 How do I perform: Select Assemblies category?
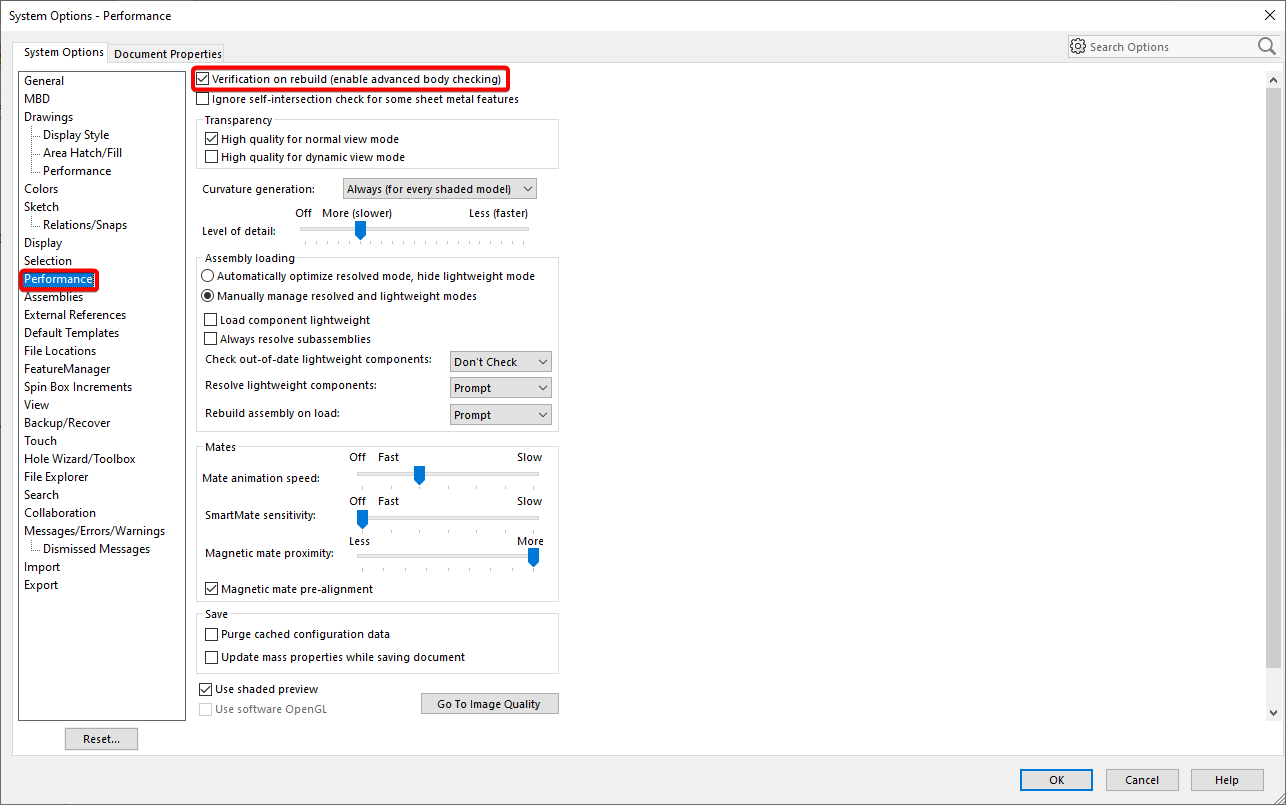(x=54, y=297)
